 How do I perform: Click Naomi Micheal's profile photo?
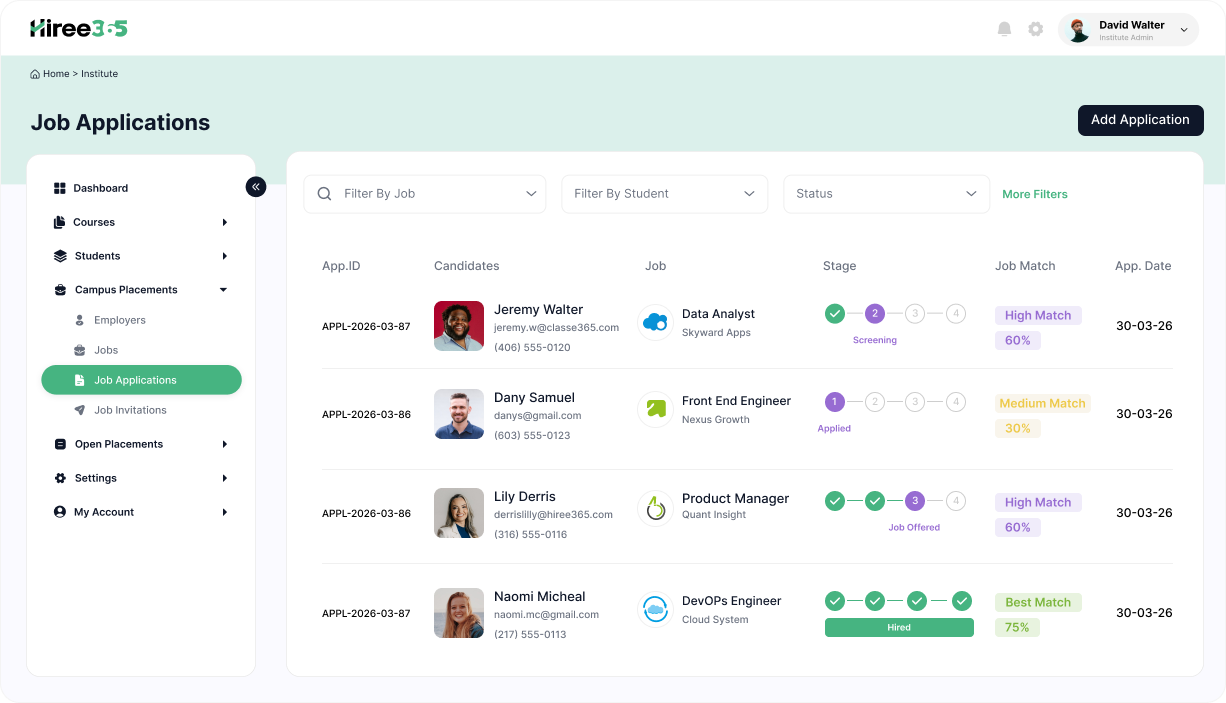[459, 613]
